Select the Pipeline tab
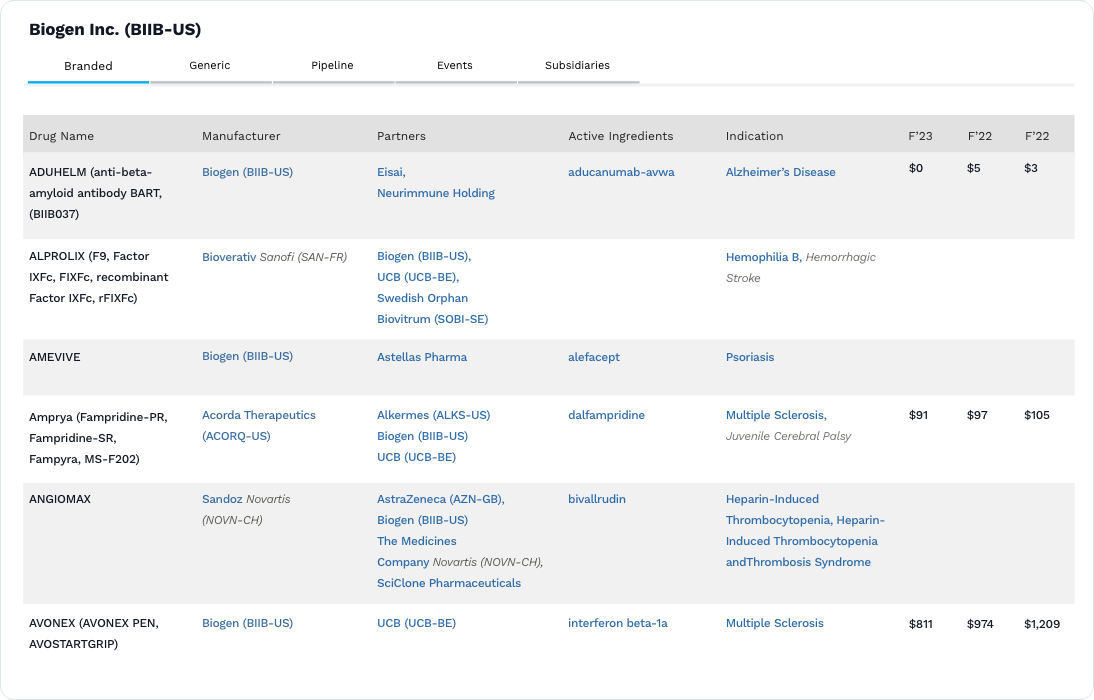 332,65
